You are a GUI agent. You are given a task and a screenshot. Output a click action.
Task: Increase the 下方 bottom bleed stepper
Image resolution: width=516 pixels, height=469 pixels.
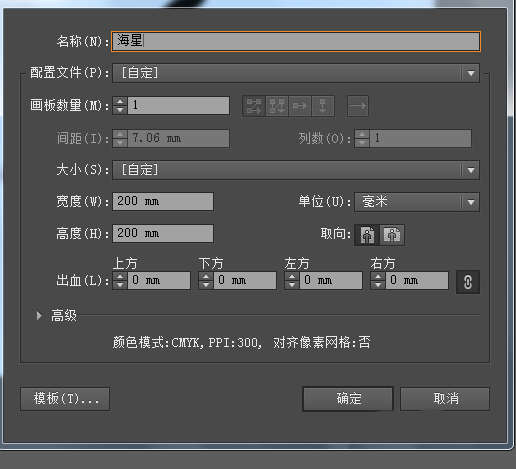tap(206, 276)
